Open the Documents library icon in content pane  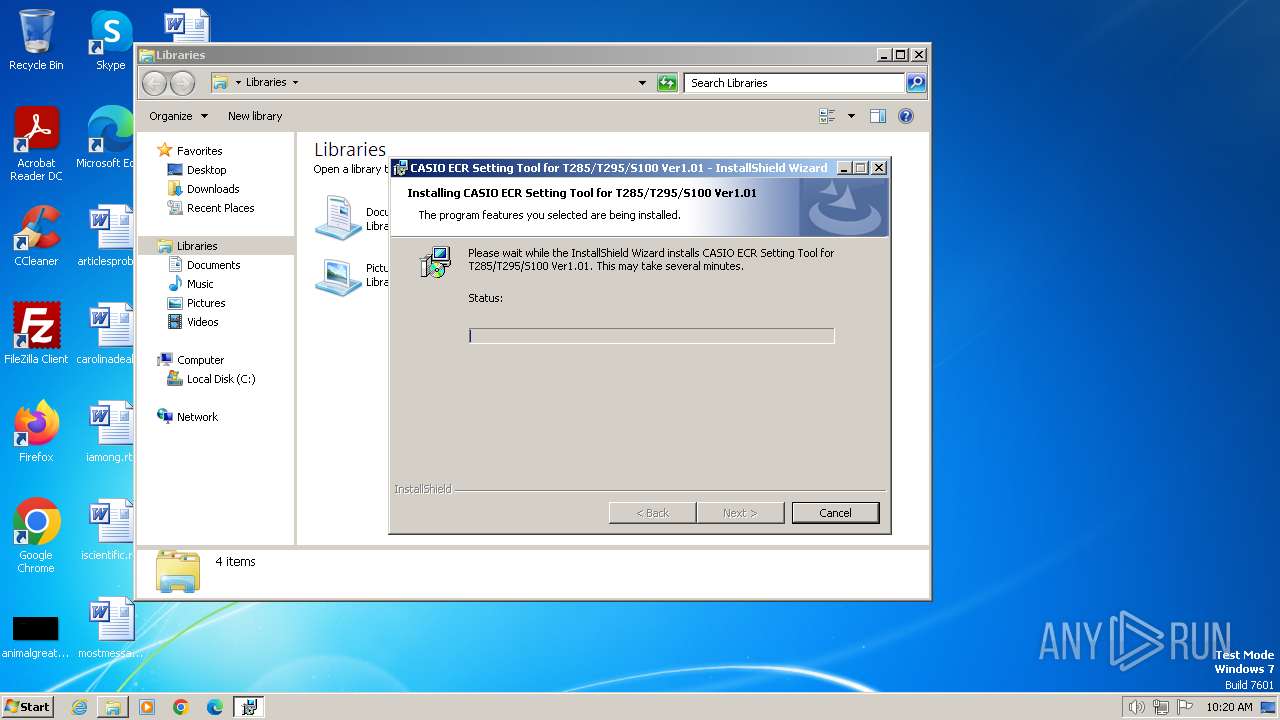(338, 218)
